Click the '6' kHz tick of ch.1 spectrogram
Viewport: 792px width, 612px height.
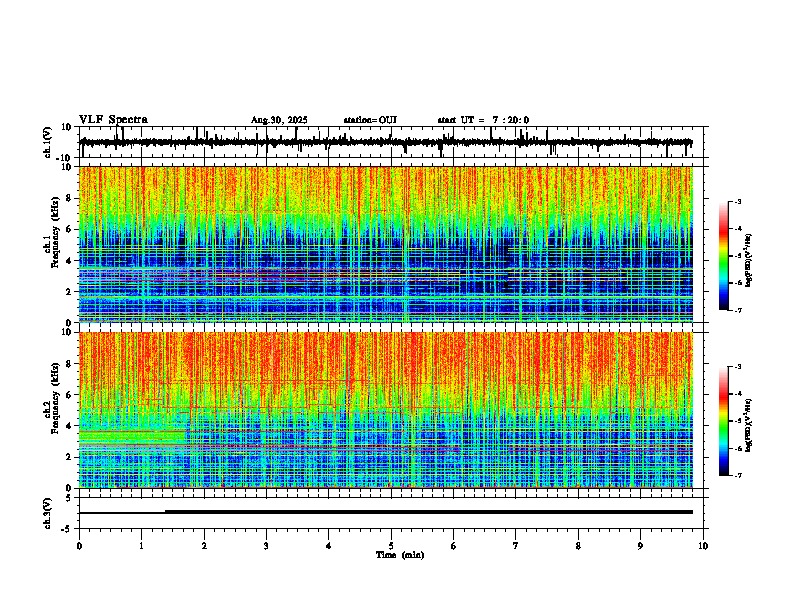click(x=70, y=229)
